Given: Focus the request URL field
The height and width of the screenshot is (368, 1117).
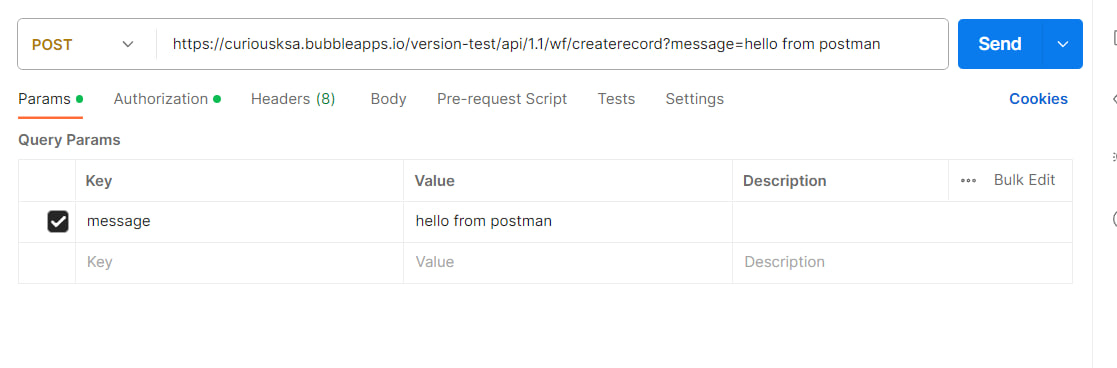Looking at the screenshot, I should pos(553,44).
